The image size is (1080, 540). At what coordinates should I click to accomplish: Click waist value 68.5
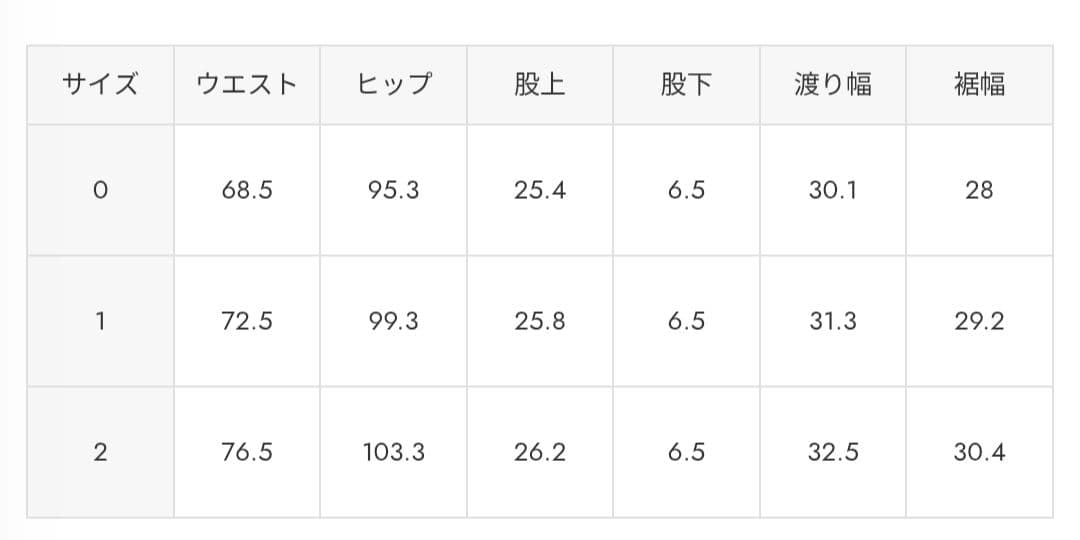(x=247, y=190)
